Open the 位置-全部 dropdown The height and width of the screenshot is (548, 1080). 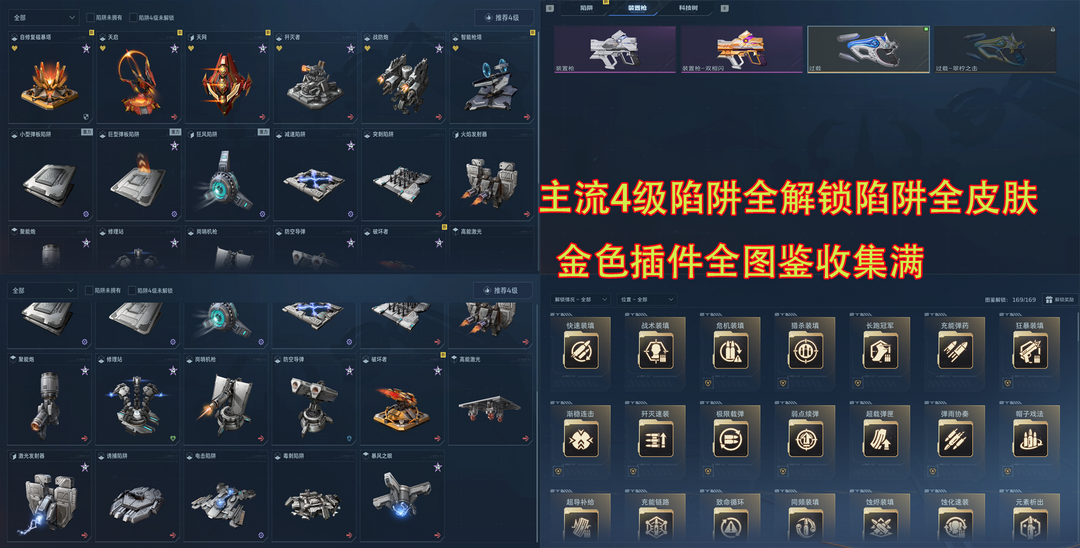pos(647,299)
